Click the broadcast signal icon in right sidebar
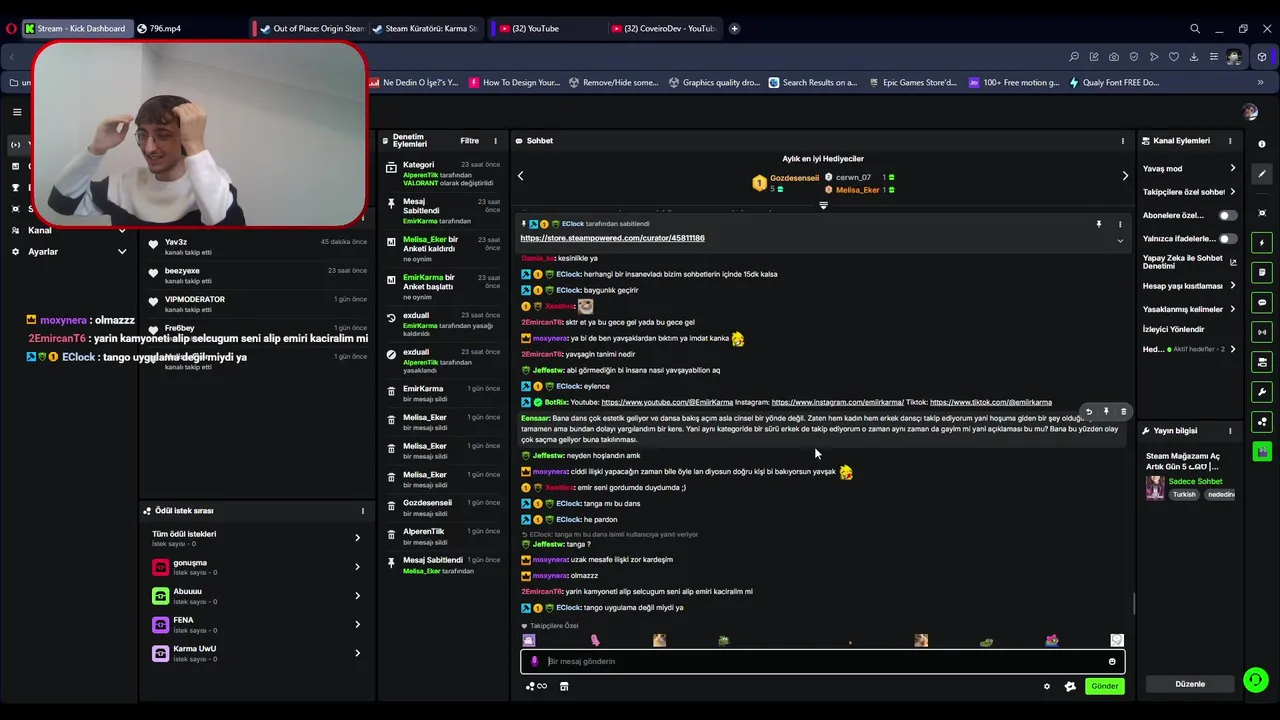1280x720 pixels. (x=1262, y=332)
